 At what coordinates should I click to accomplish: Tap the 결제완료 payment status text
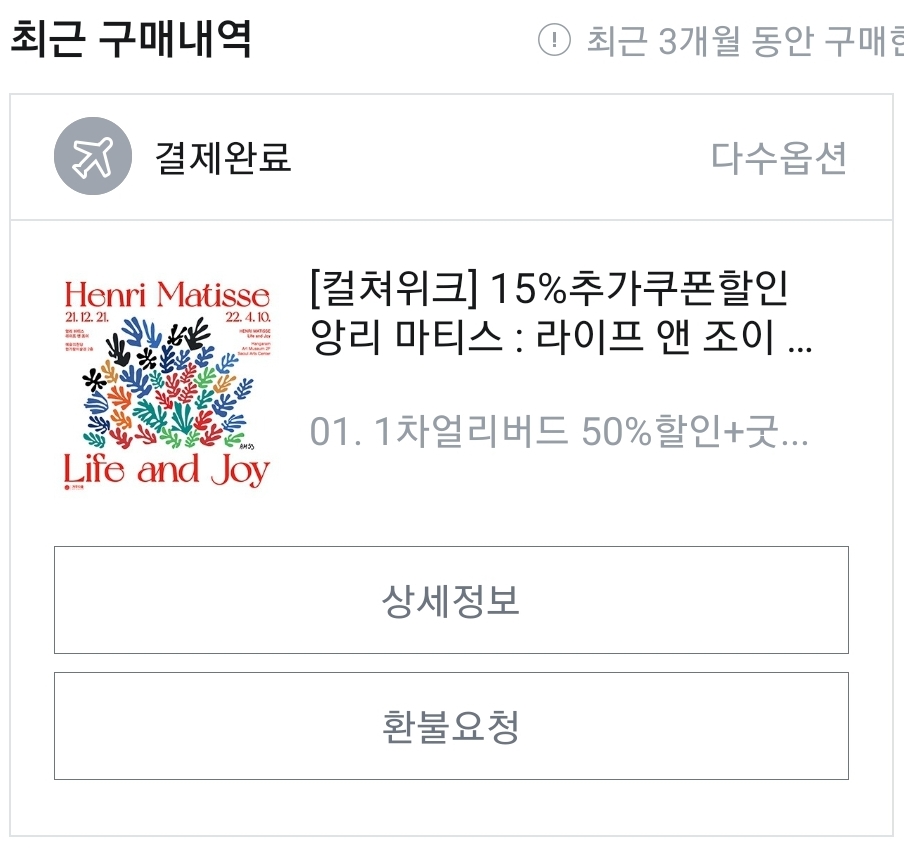click(x=223, y=157)
